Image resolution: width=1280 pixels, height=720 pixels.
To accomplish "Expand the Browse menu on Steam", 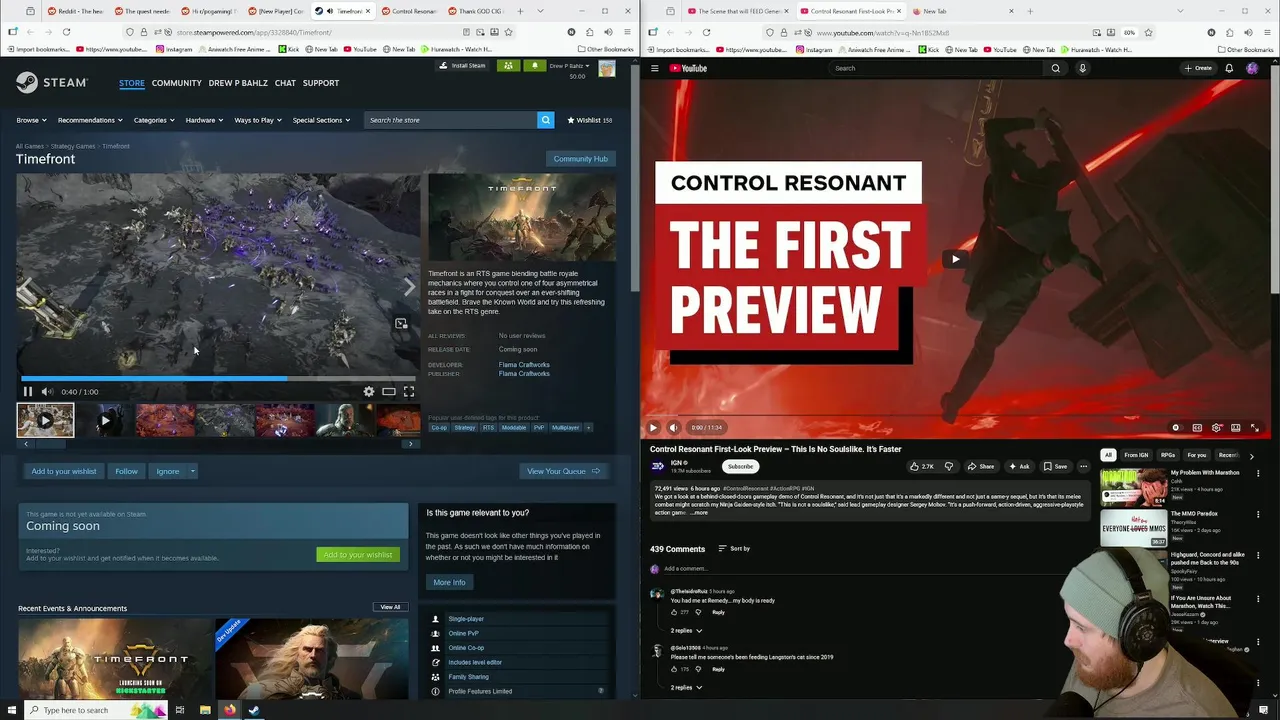I will (x=30, y=120).
